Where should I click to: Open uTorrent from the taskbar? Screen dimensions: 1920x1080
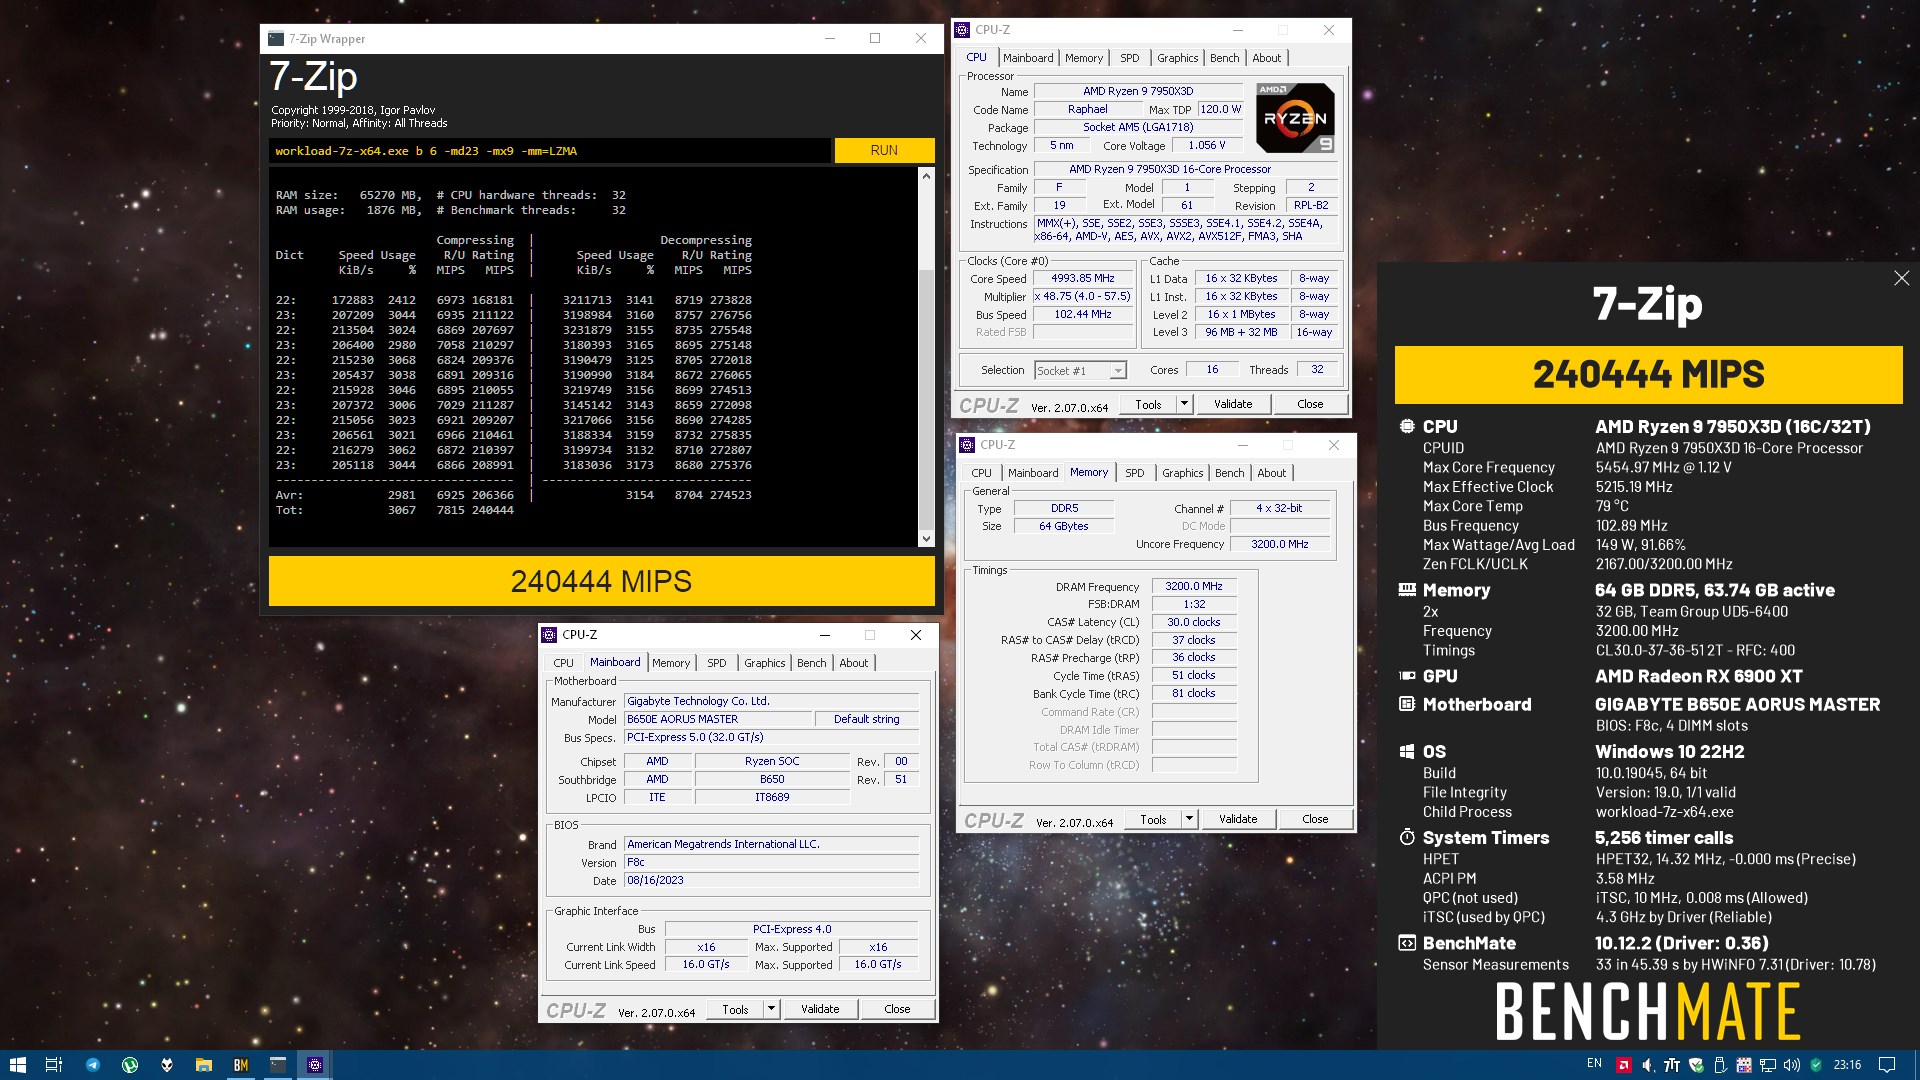coord(129,1064)
